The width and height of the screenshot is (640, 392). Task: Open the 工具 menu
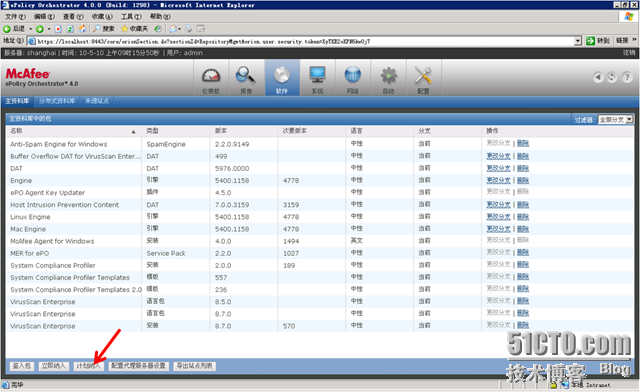[x=131, y=16]
